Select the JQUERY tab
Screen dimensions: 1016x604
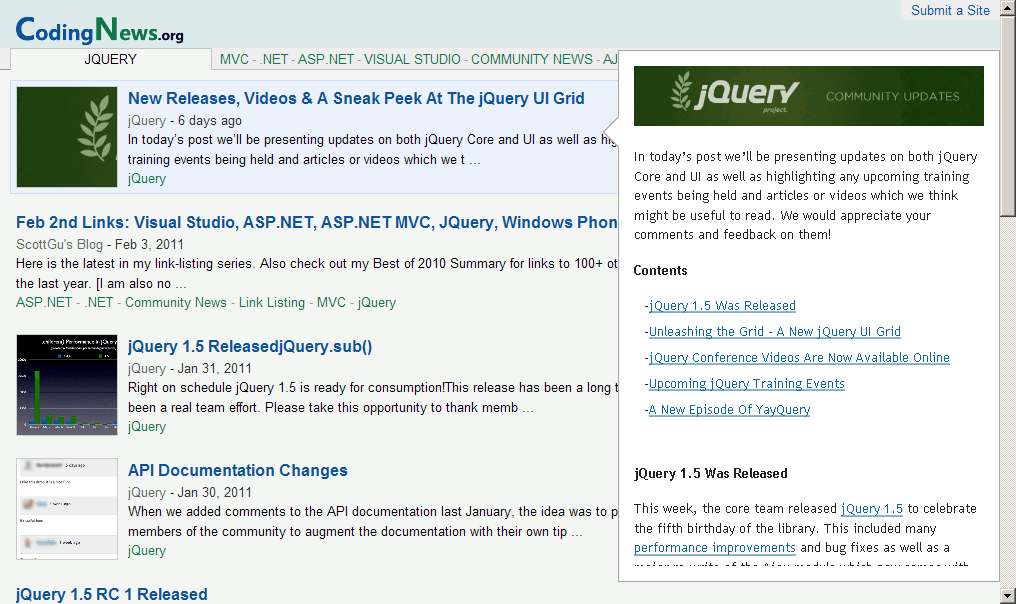point(111,60)
